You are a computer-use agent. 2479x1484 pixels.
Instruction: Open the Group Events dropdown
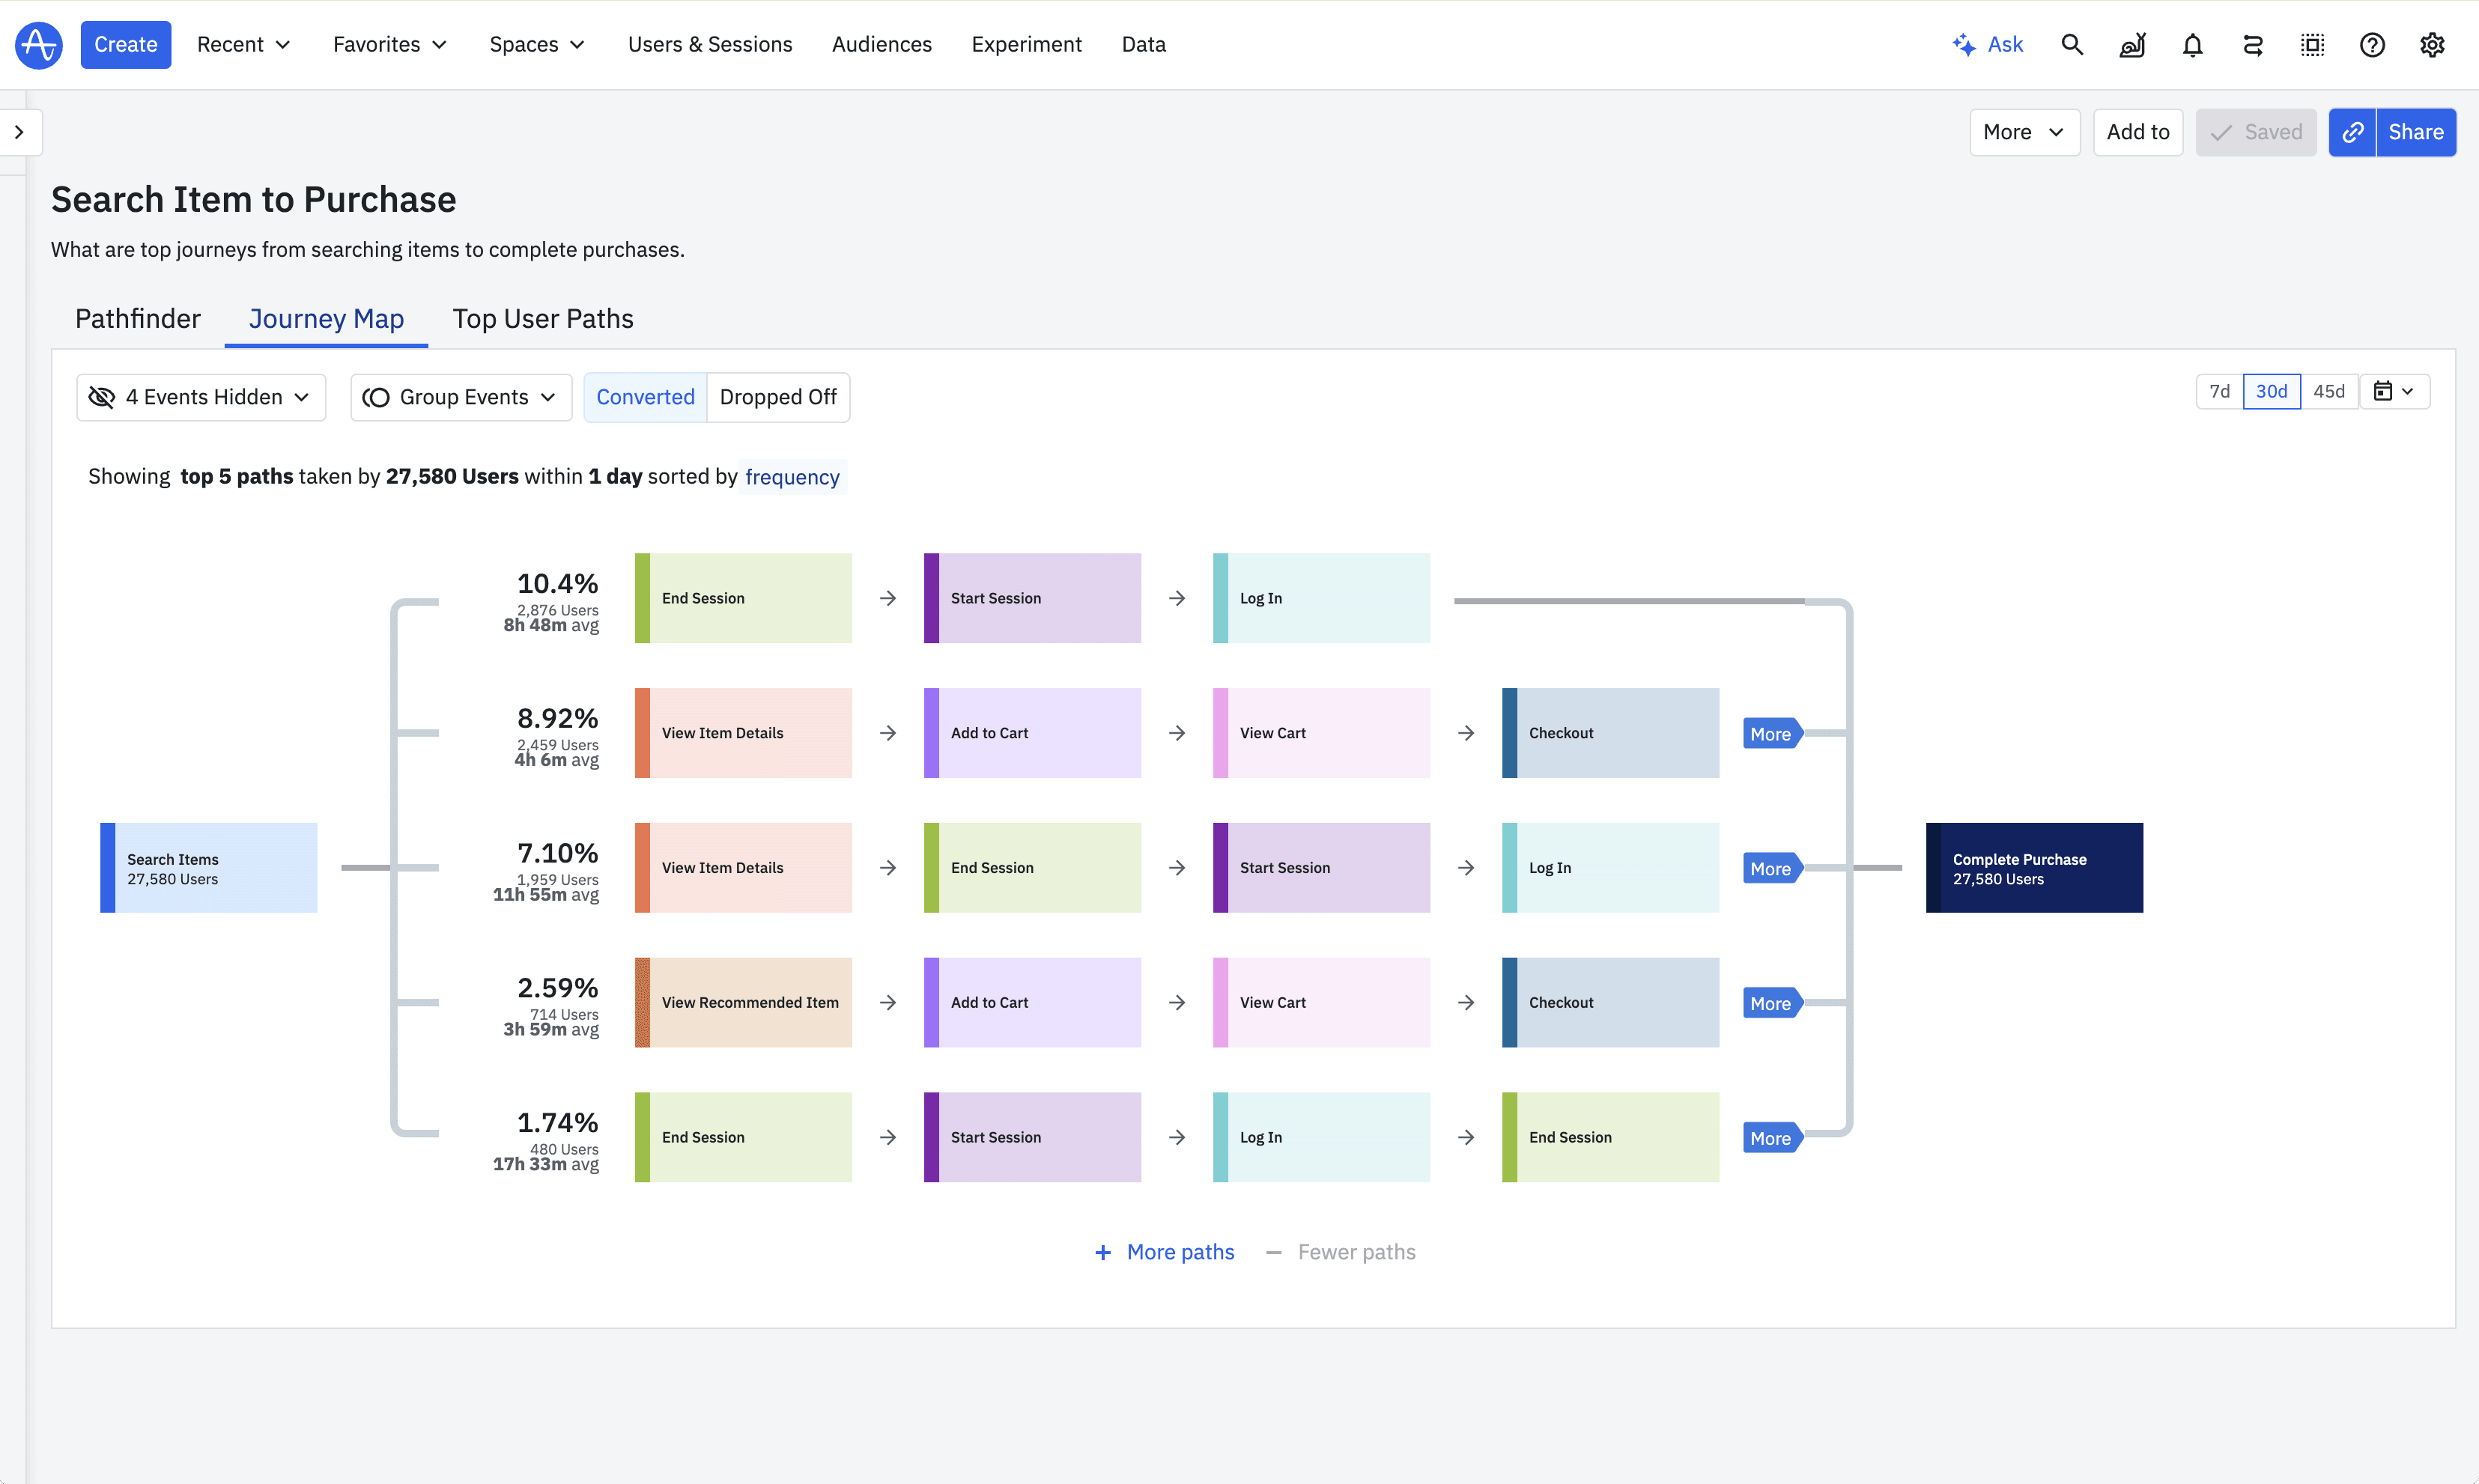tap(461, 398)
